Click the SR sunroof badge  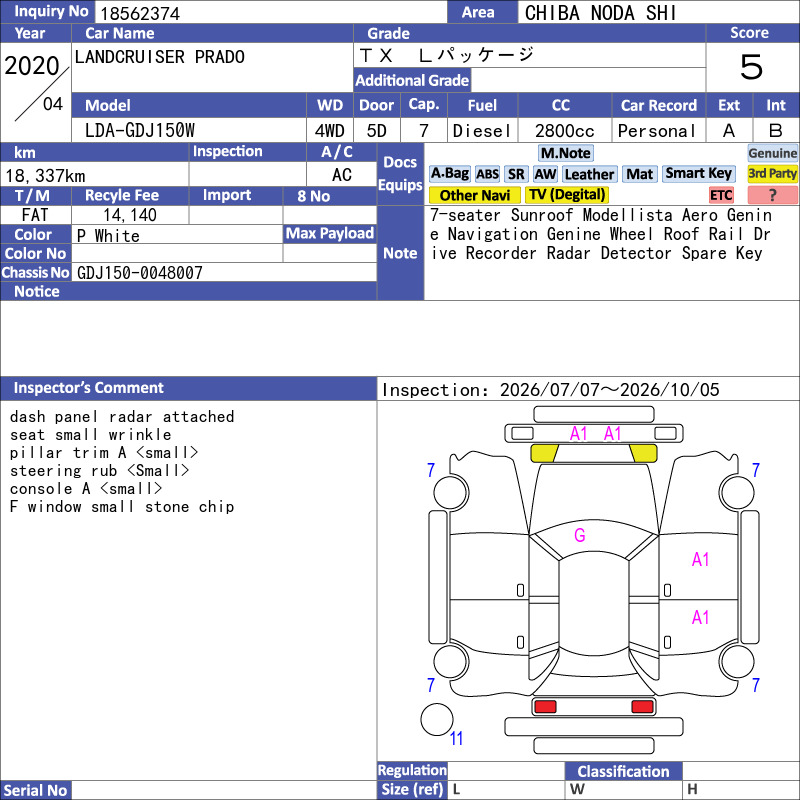click(516, 174)
